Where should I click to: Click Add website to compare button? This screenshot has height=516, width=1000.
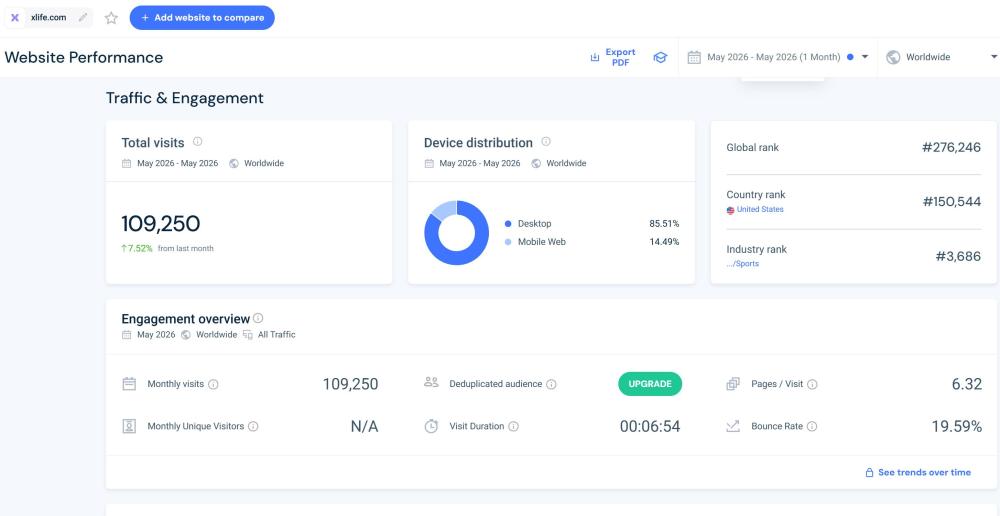pos(202,18)
